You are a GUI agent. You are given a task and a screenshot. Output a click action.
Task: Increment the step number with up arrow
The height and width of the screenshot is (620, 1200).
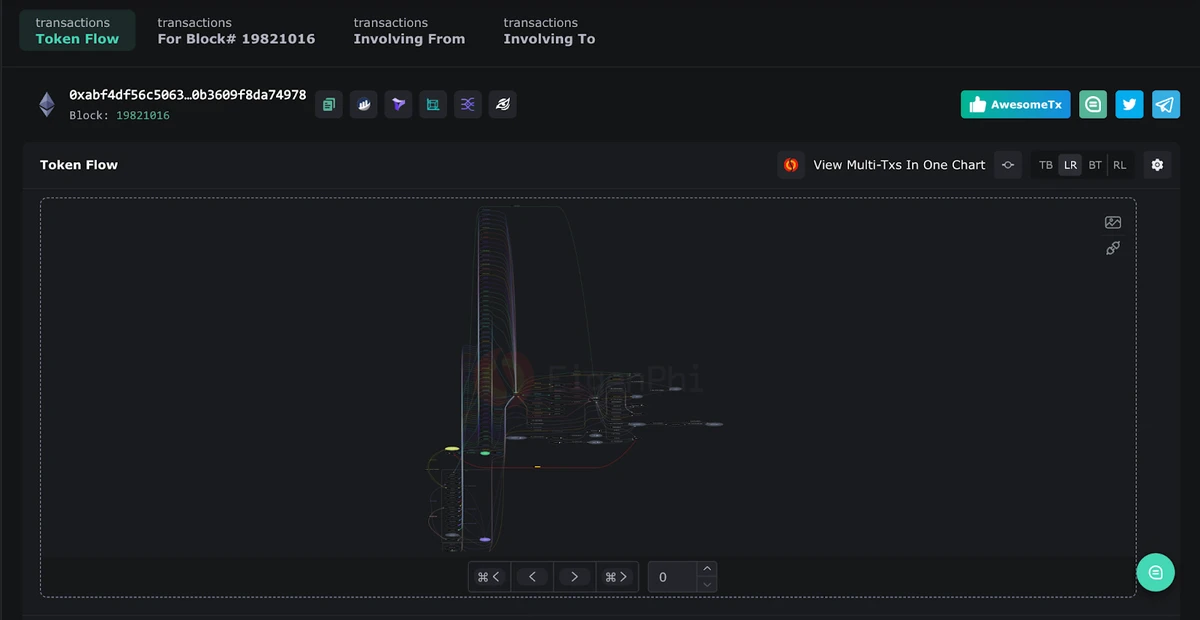coord(707,570)
